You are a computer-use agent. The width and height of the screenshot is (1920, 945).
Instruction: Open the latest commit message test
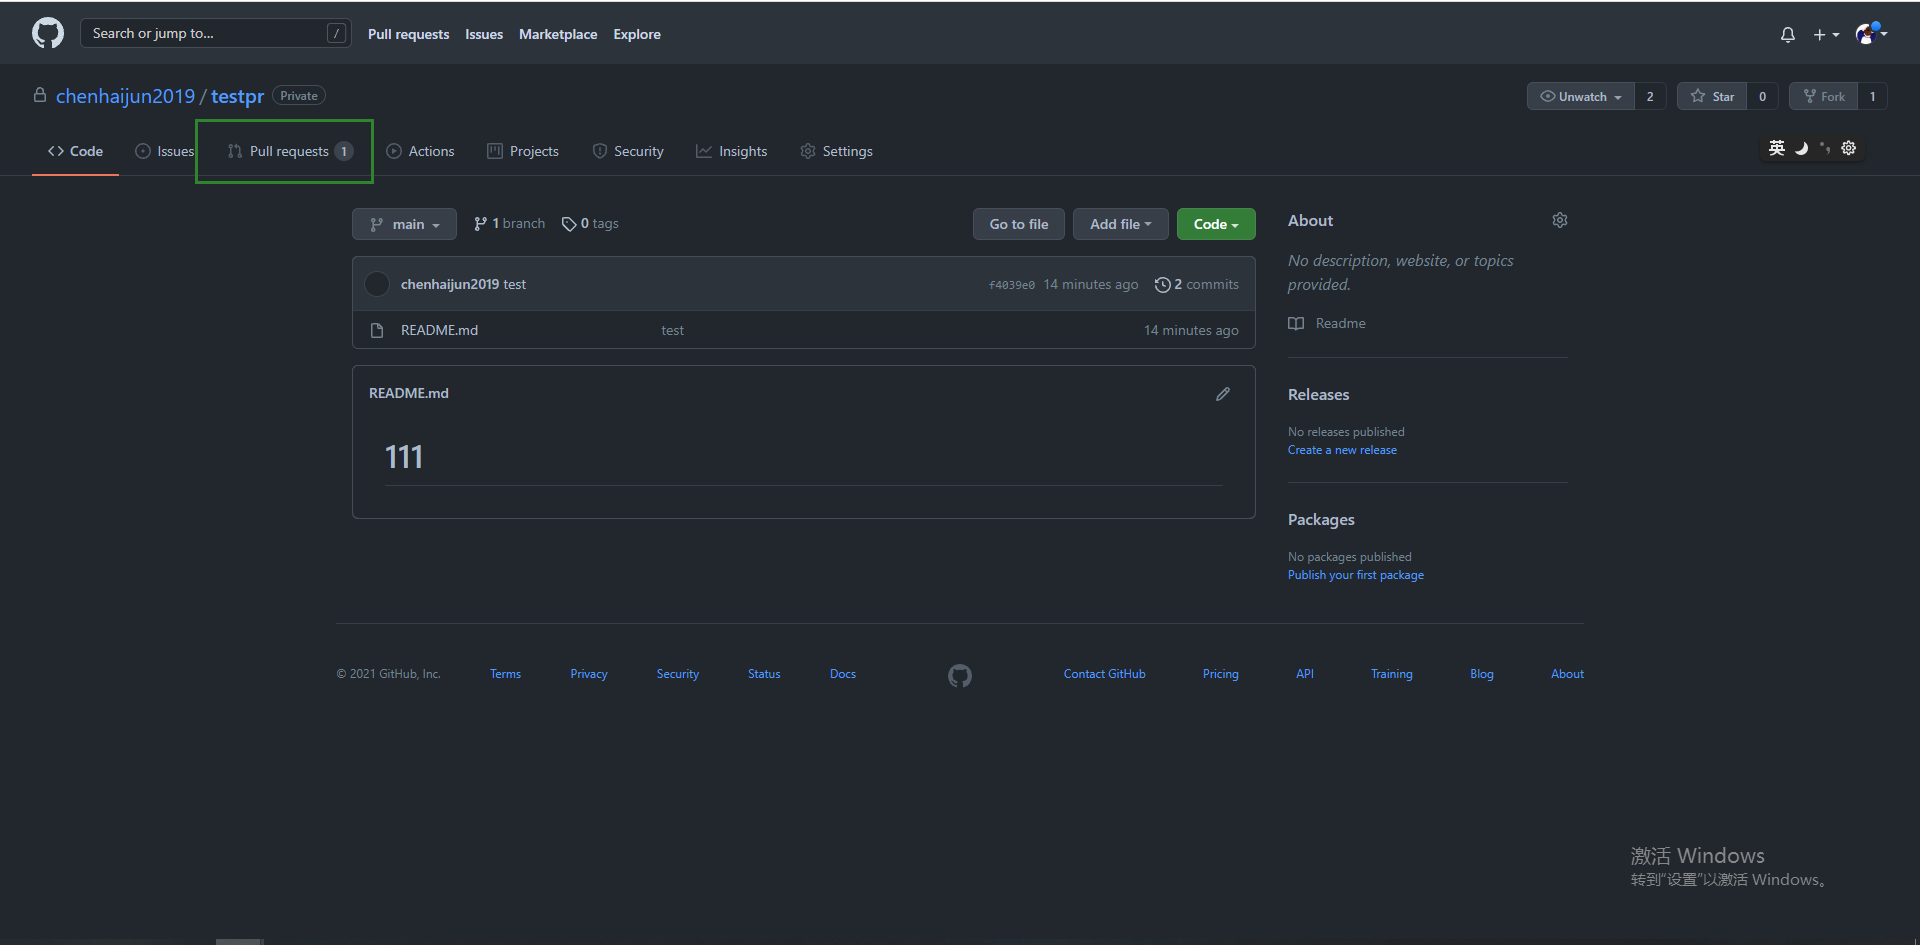515,284
